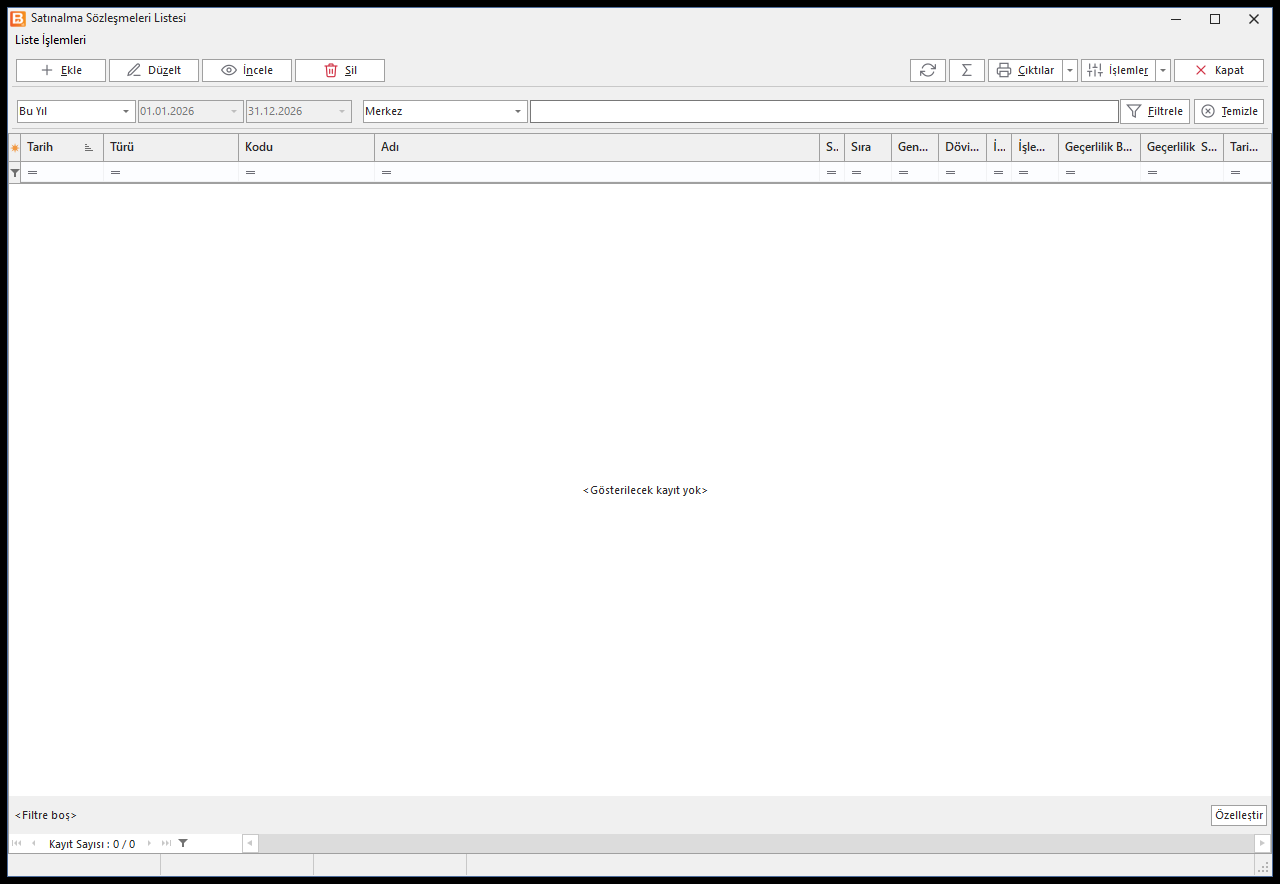Sort by the Tarih column header
The height and width of the screenshot is (884, 1280).
point(62,147)
